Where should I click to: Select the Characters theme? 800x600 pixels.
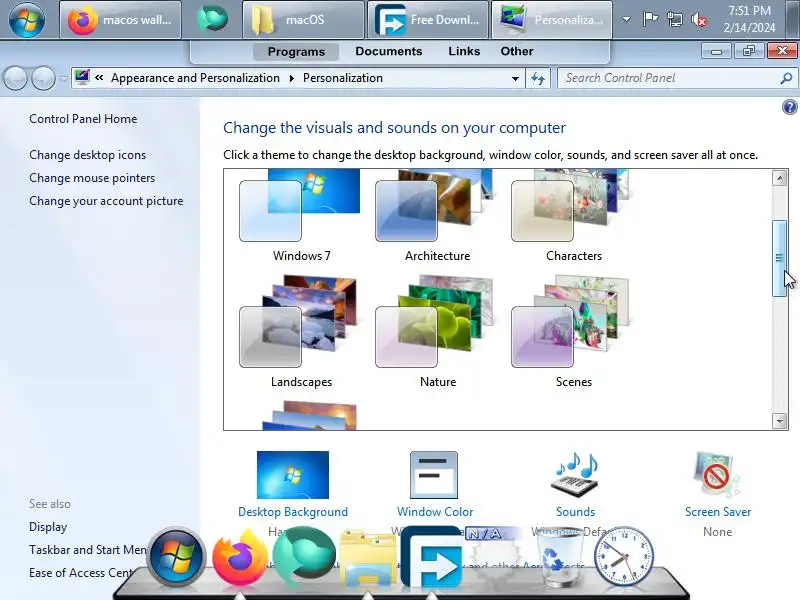point(573,217)
